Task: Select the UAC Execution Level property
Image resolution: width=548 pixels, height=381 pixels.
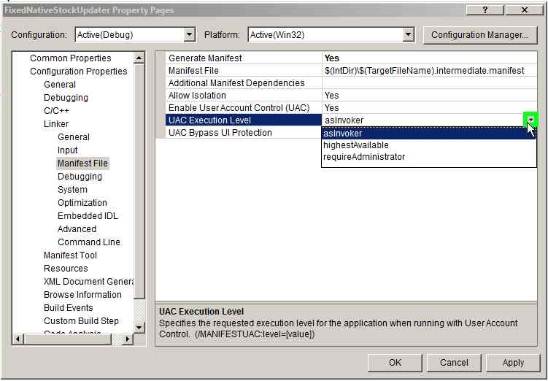Action: coord(243,120)
